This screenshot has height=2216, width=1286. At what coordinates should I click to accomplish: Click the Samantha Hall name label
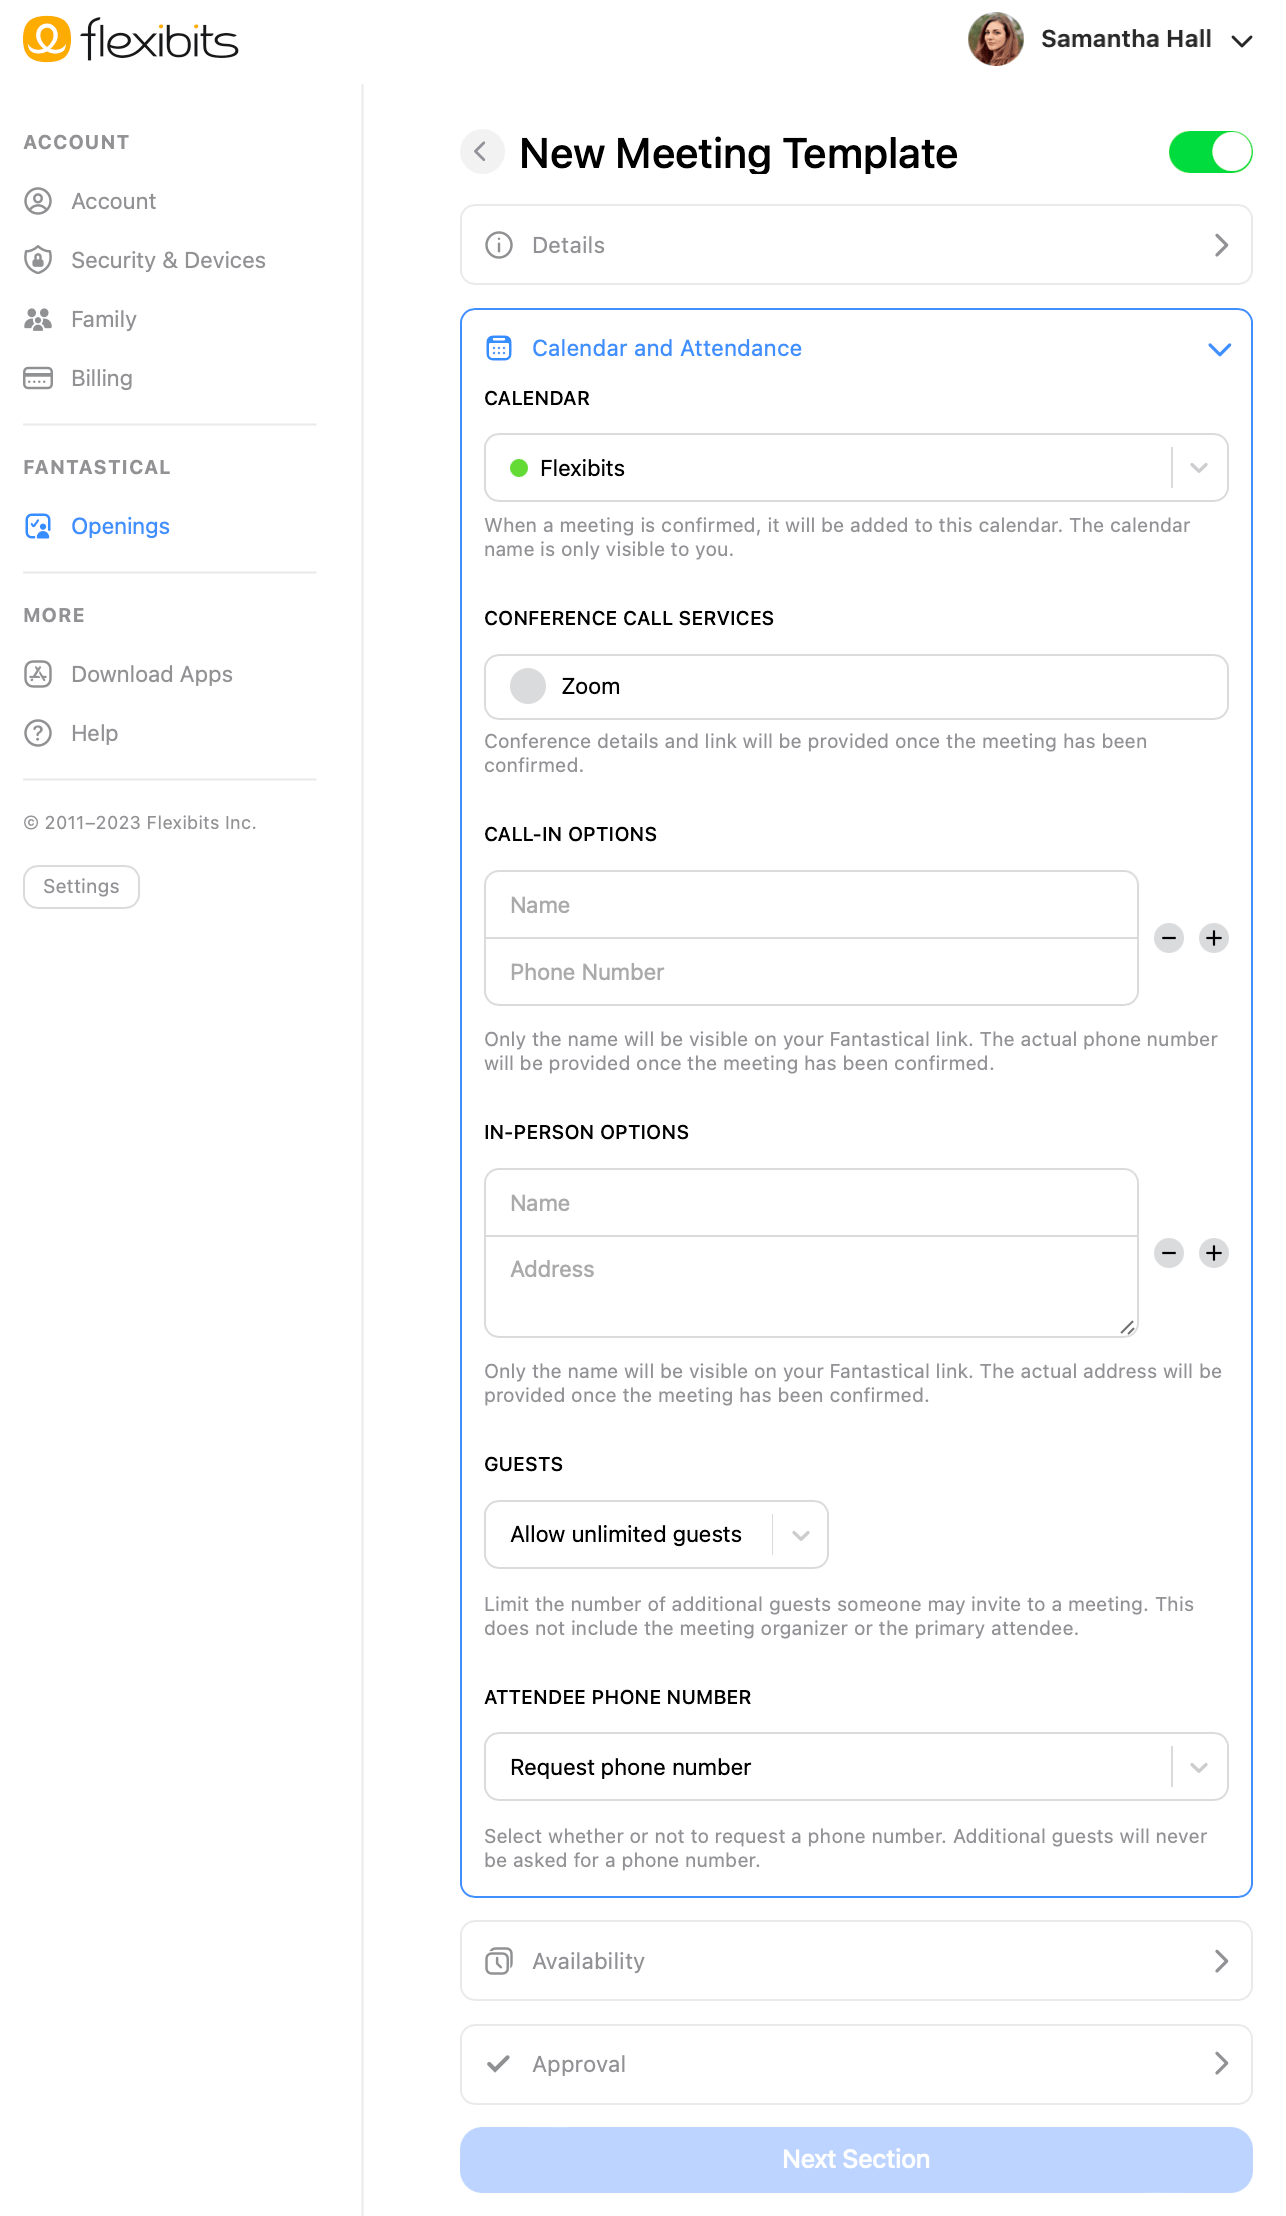coord(1126,39)
